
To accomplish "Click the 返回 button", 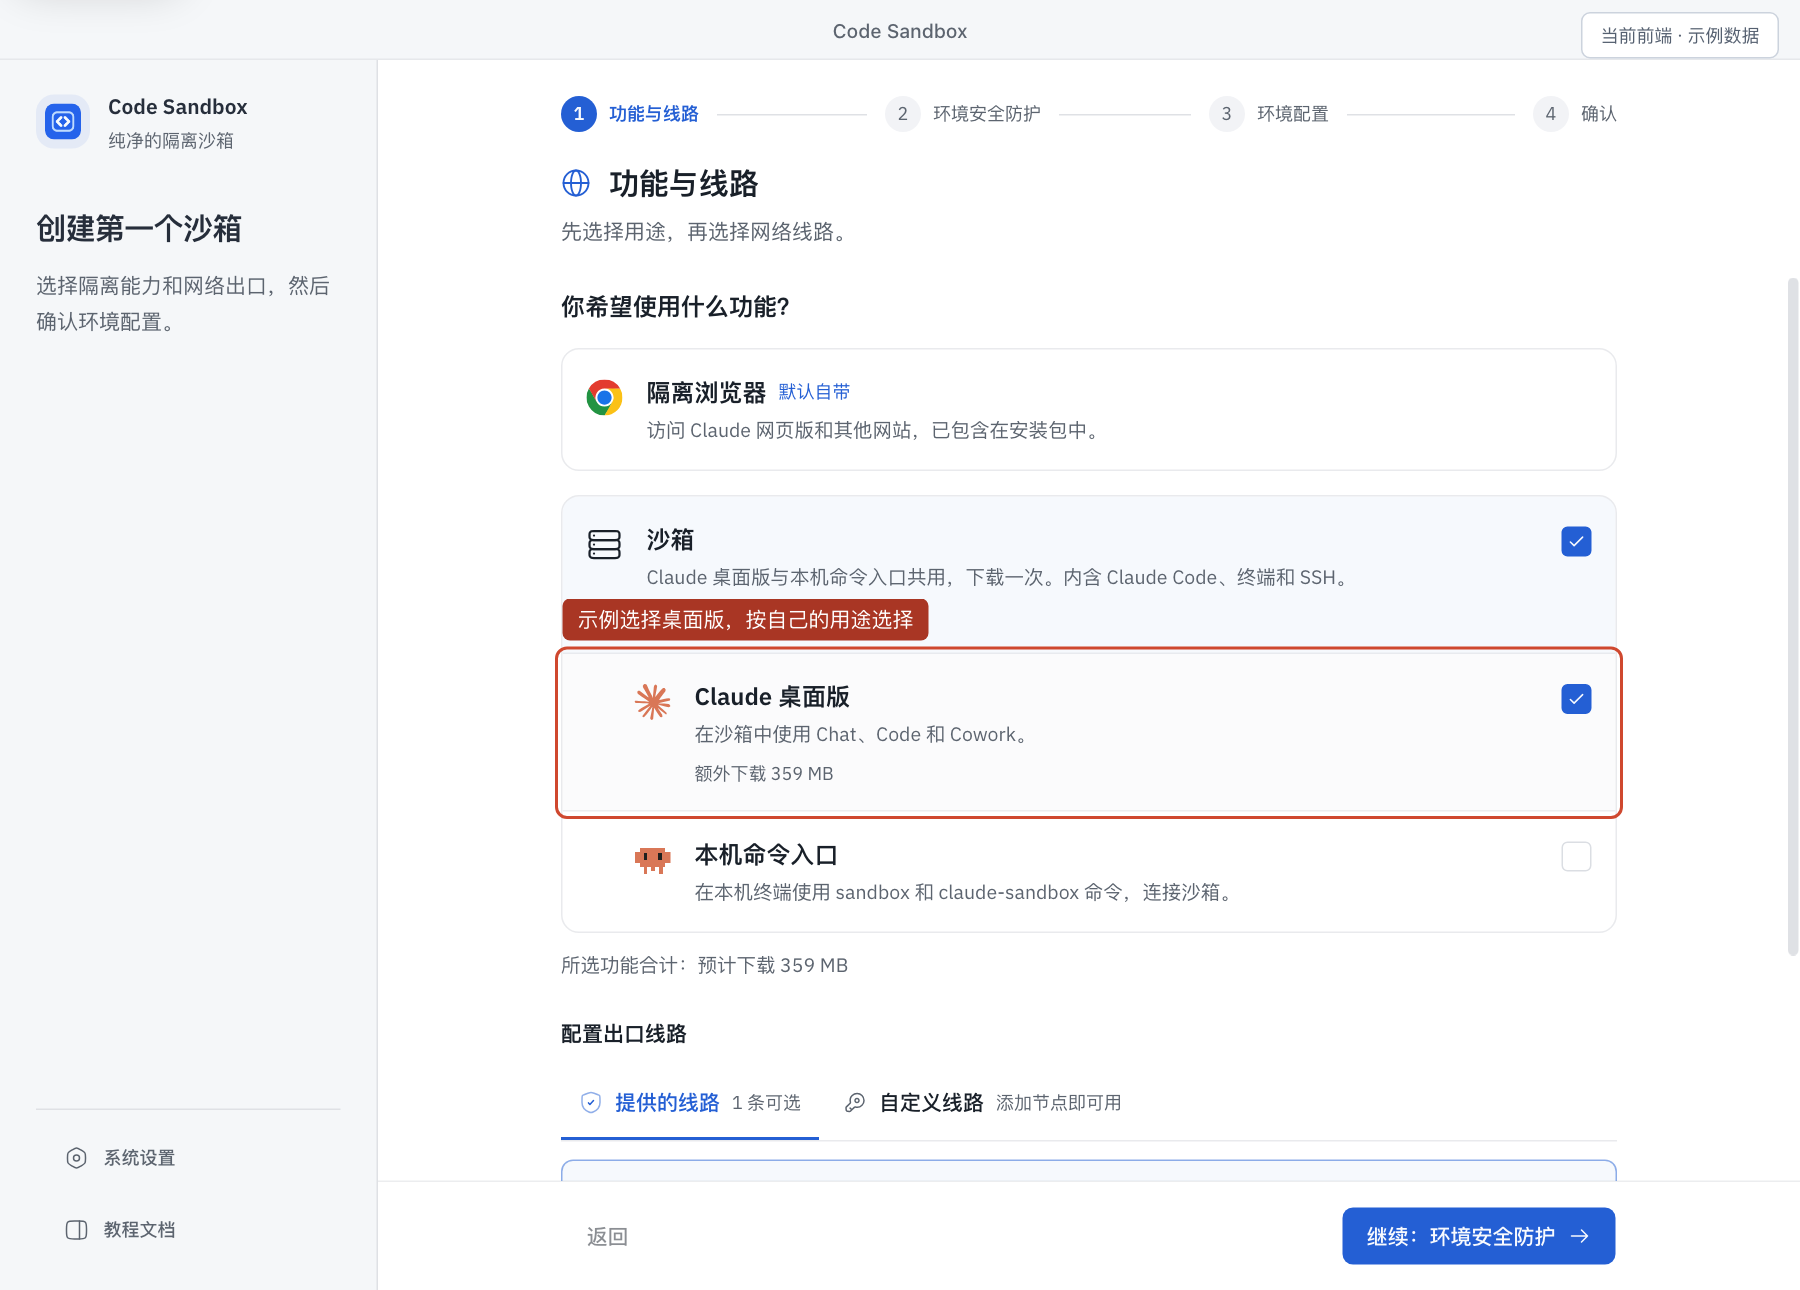I will click(x=607, y=1237).
